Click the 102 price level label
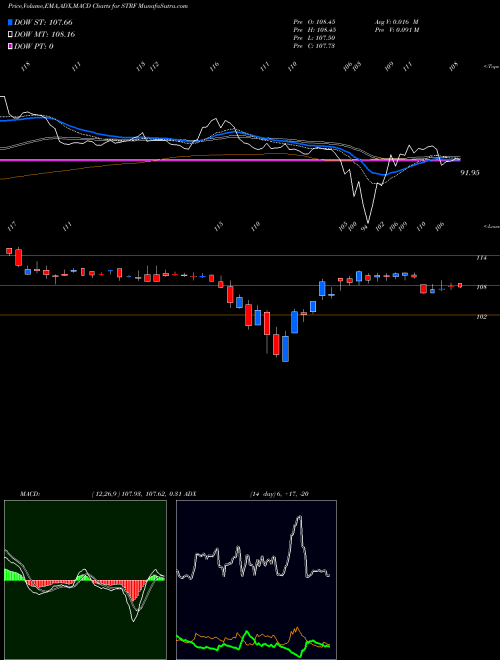Viewport: 500px width, 660px height. click(481, 317)
